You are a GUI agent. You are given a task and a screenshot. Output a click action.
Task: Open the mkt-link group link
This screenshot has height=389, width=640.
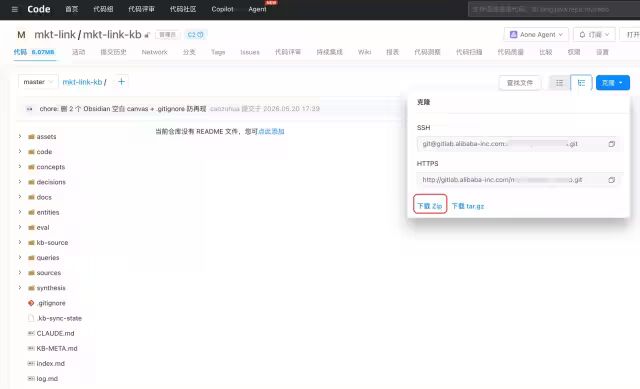click(x=55, y=35)
